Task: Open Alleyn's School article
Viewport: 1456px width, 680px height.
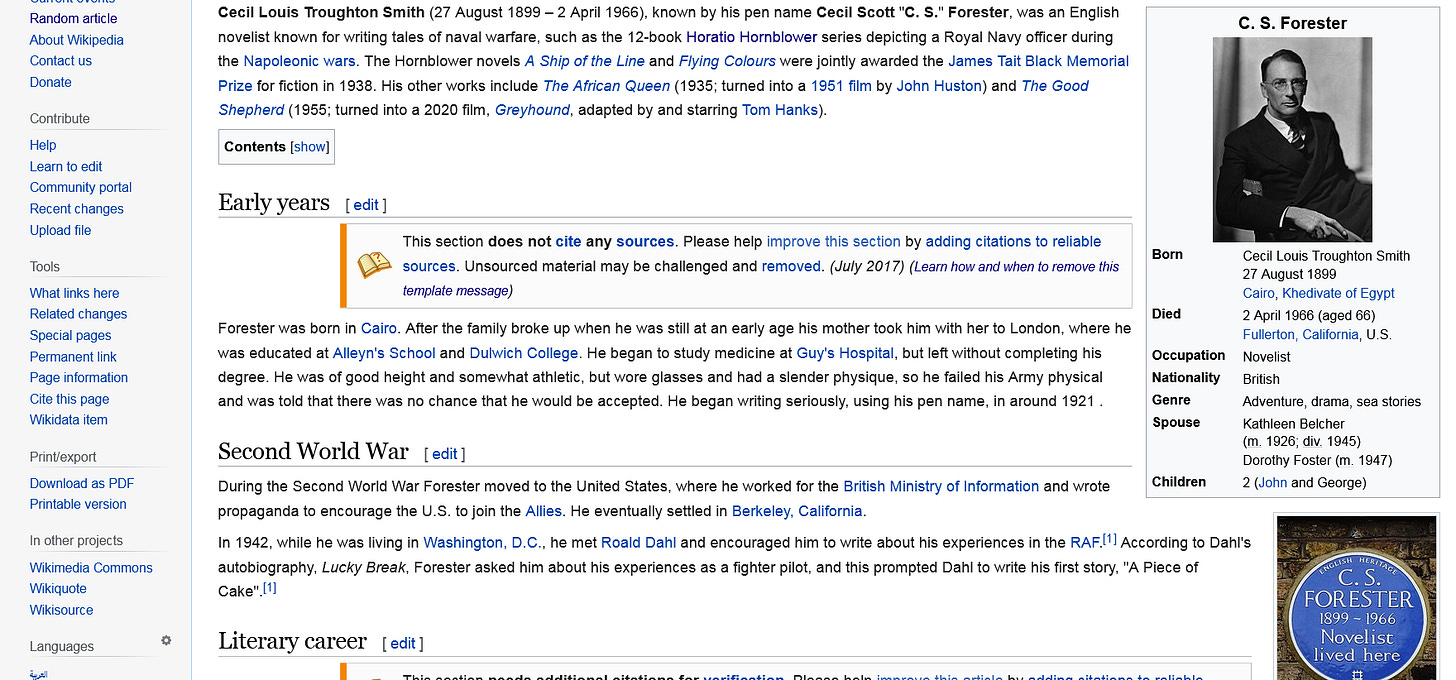Action: 384,353
